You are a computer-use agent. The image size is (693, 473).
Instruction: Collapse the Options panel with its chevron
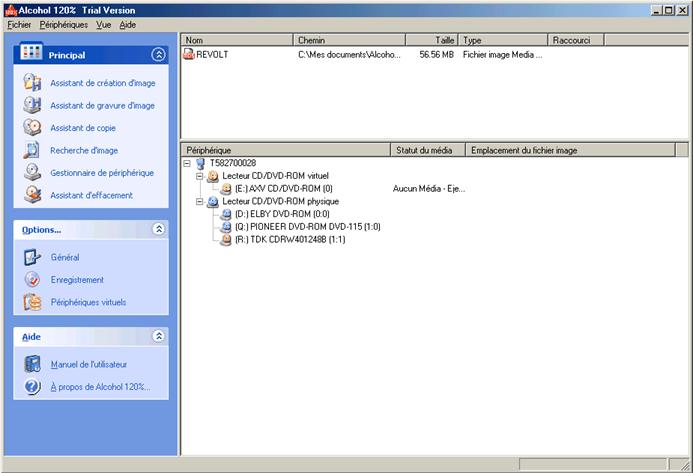[x=159, y=229]
